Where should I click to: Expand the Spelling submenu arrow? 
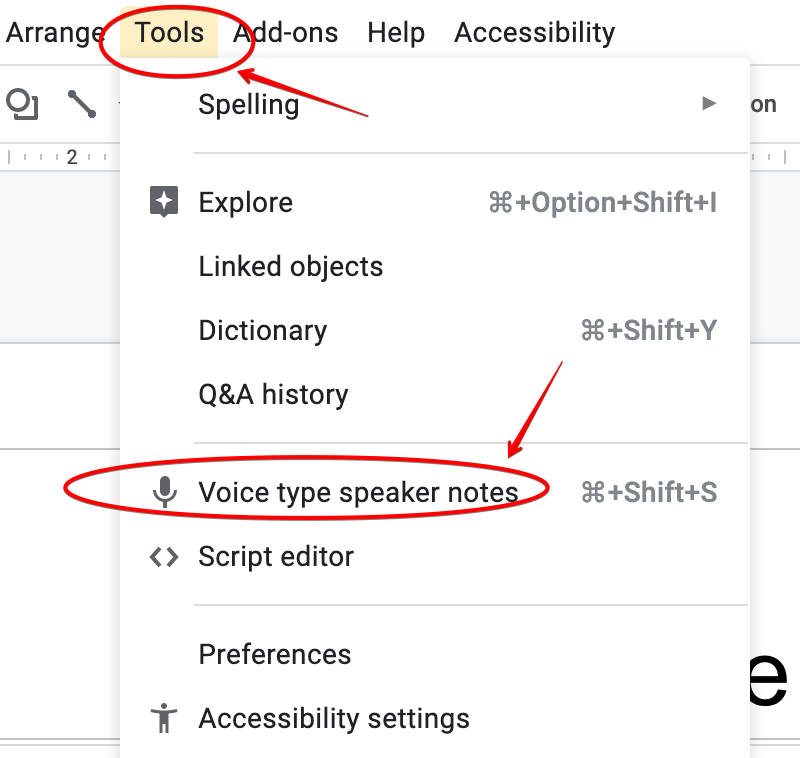pos(709,103)
